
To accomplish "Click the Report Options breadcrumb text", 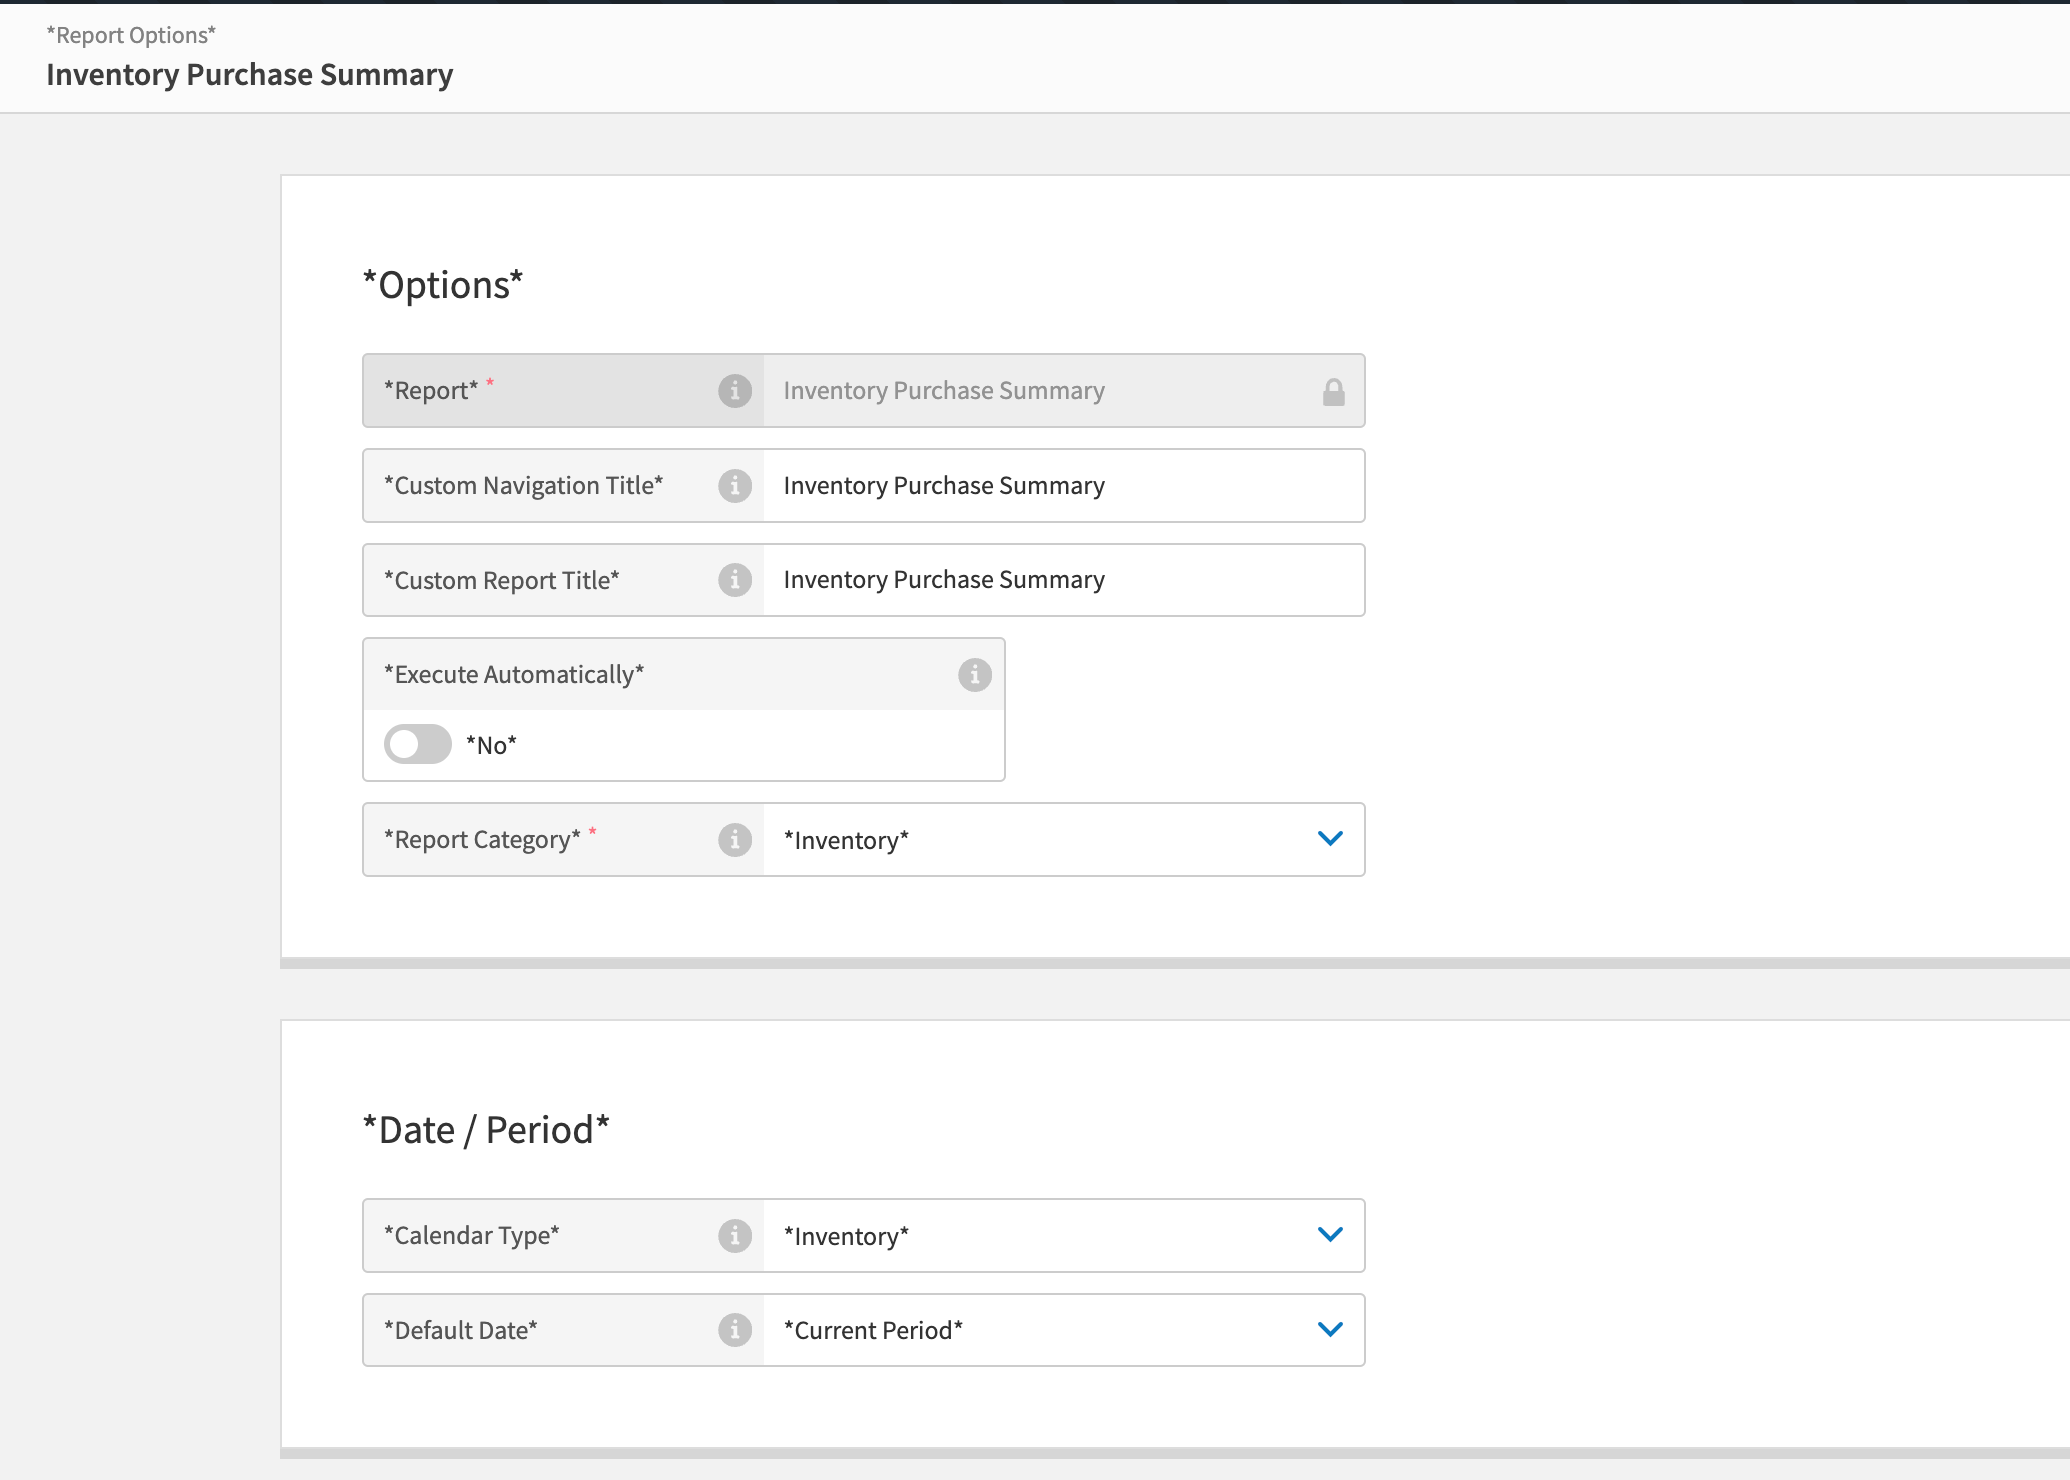I will click(131, 35).
